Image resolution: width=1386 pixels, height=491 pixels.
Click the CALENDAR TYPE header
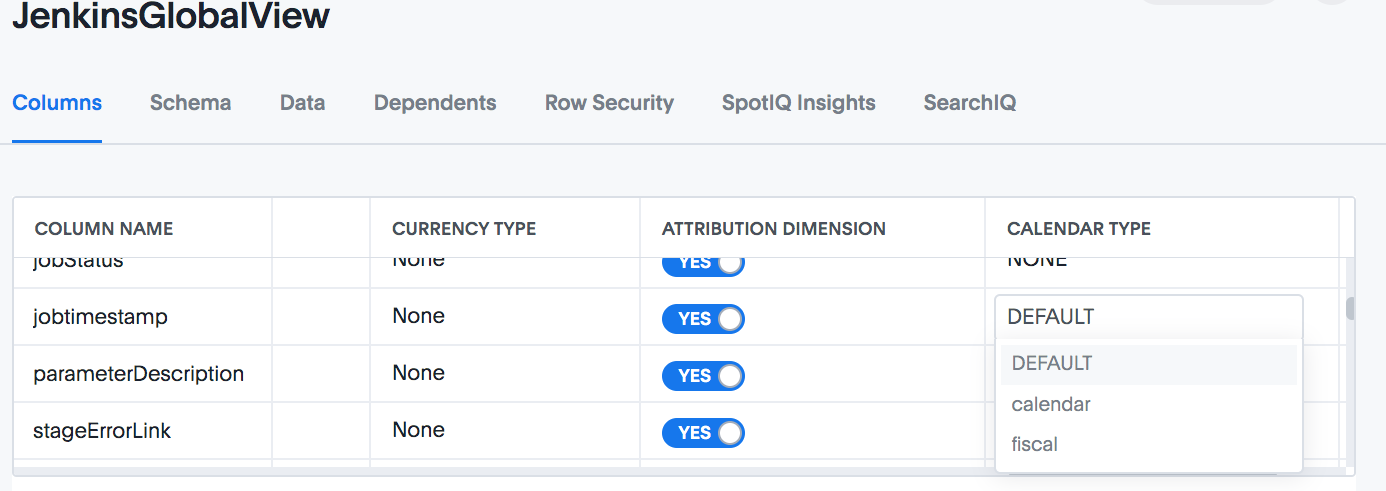point(1079,229)
